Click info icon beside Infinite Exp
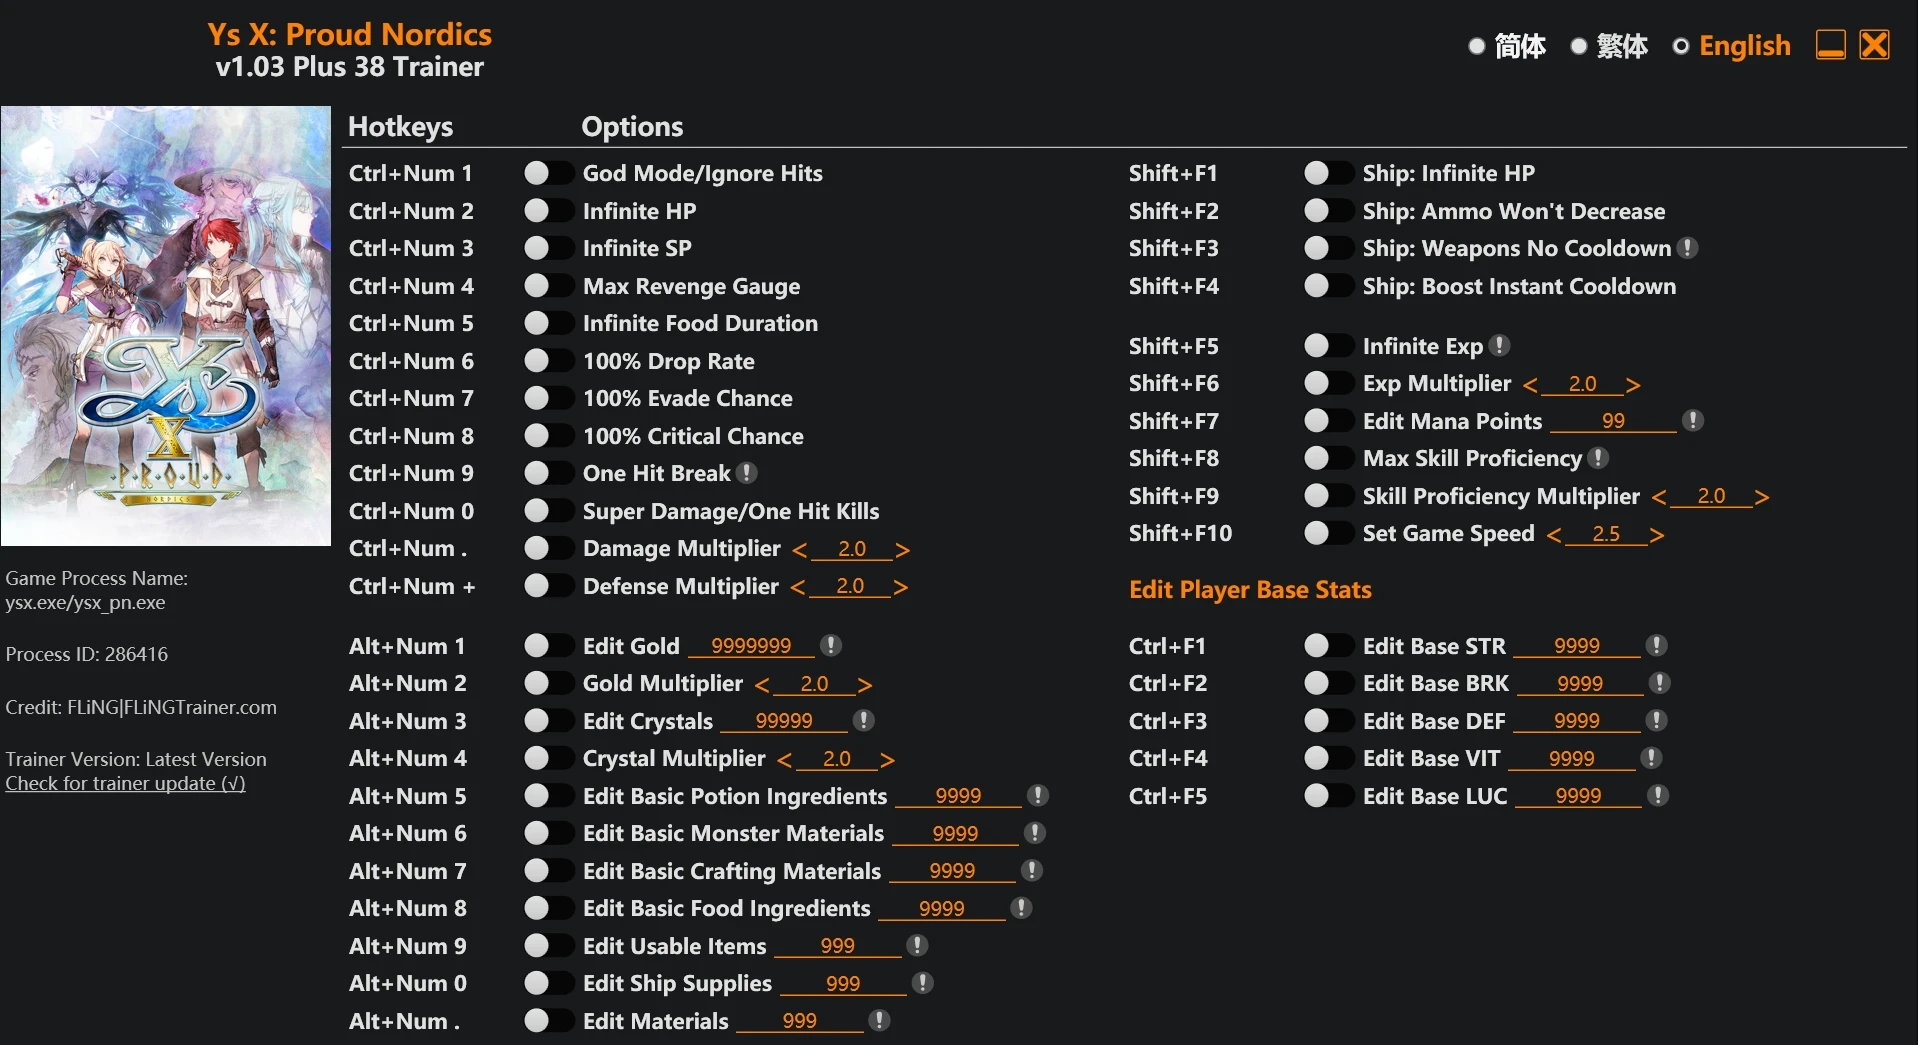This screenshot has height=1045, width=1918. [x=1499, y=346]
